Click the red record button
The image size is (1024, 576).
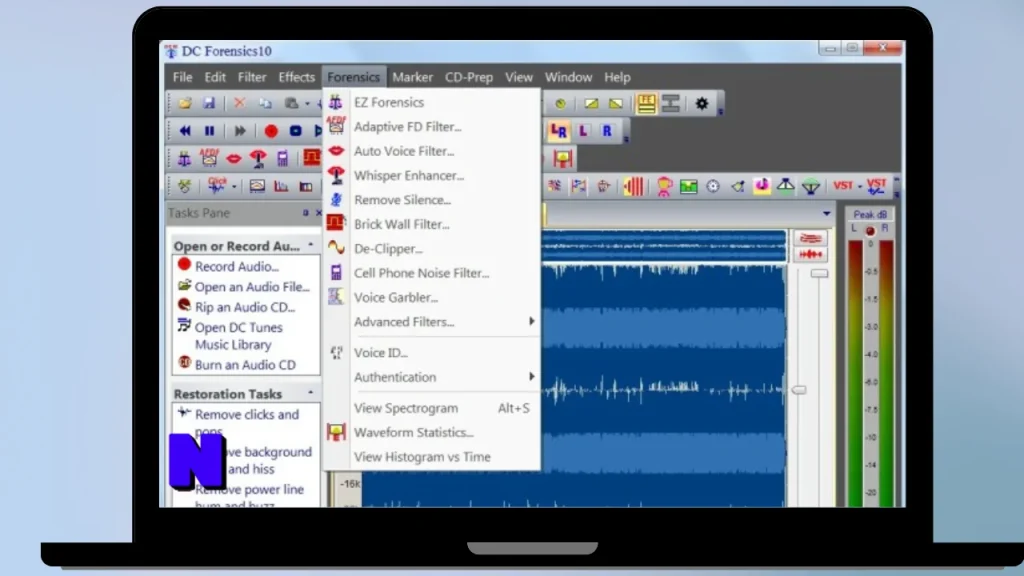tap(271, 131)
